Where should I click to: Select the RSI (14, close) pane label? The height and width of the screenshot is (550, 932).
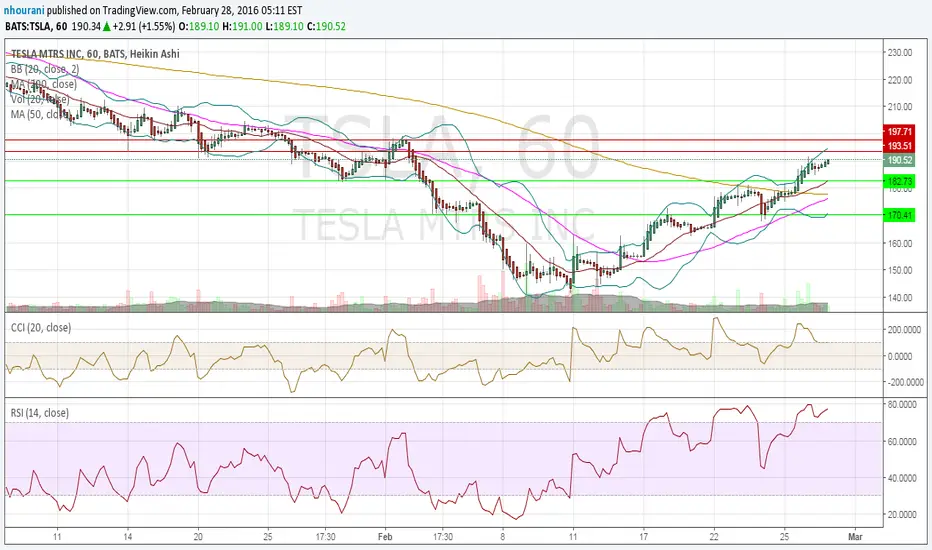click(40, 413)
